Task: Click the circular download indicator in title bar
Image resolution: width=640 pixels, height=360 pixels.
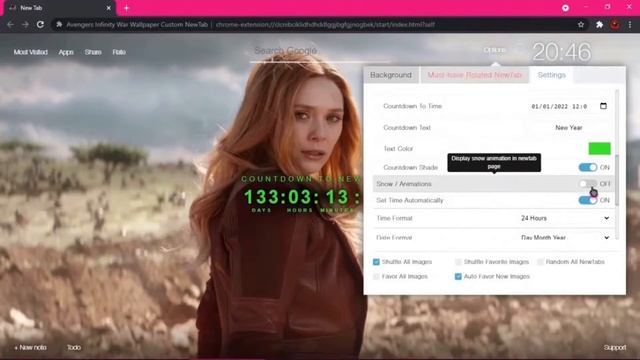Action: (x=565, y=8)
